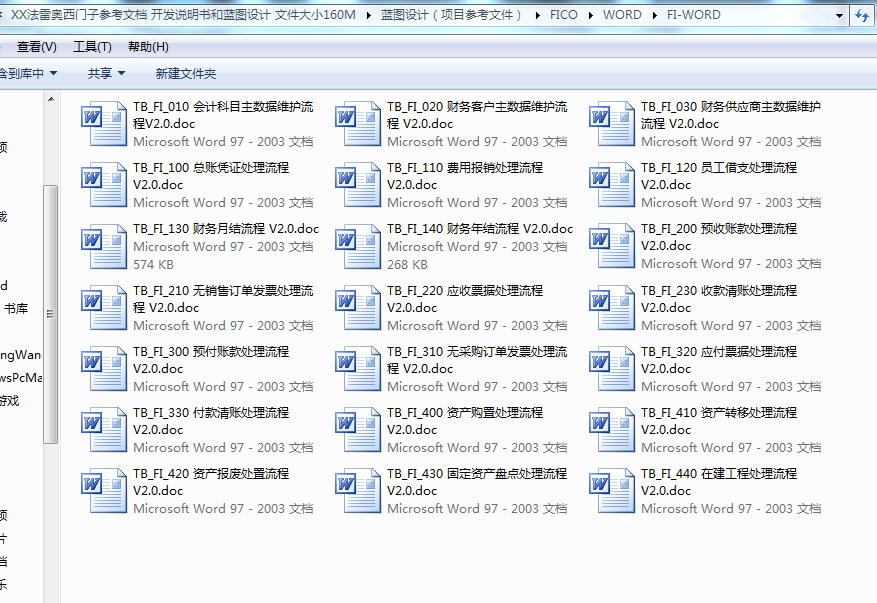
Task: Open the address bar history dropdown arrow
Action: 838,16
